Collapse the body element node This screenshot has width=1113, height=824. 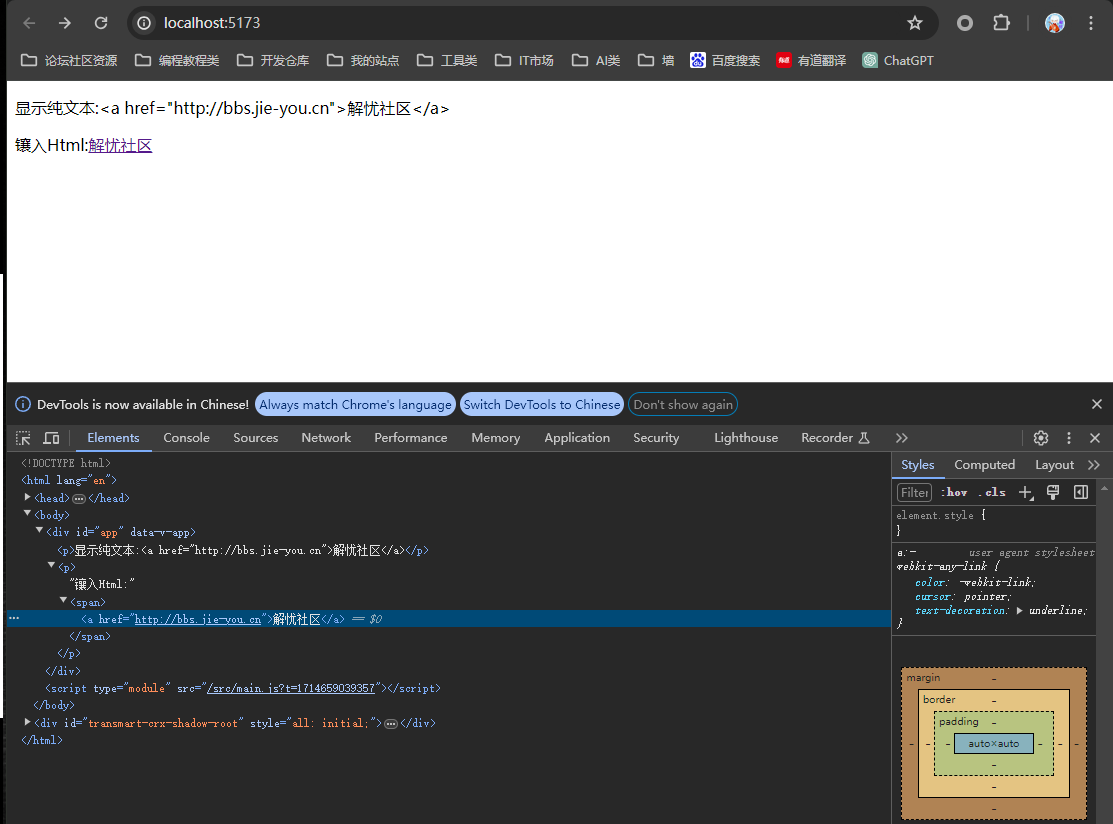tap(28, 513)
